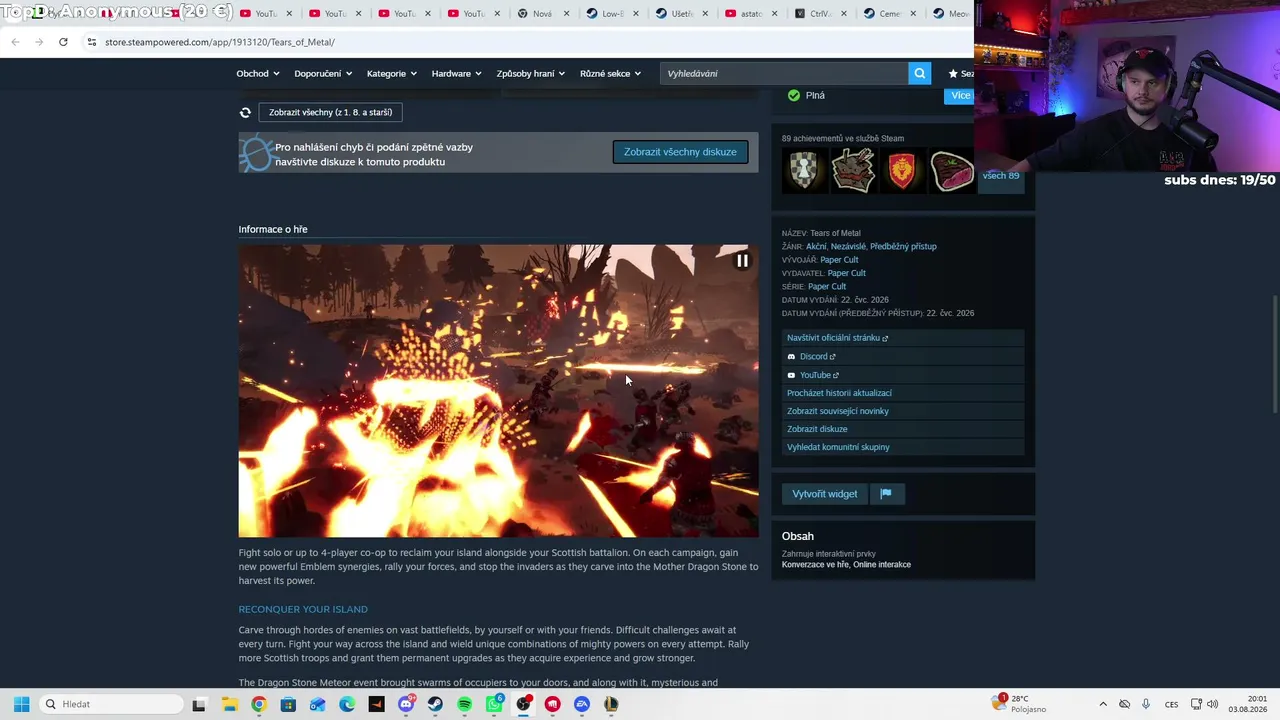Switch to the CtrlV browser tab

818,14
